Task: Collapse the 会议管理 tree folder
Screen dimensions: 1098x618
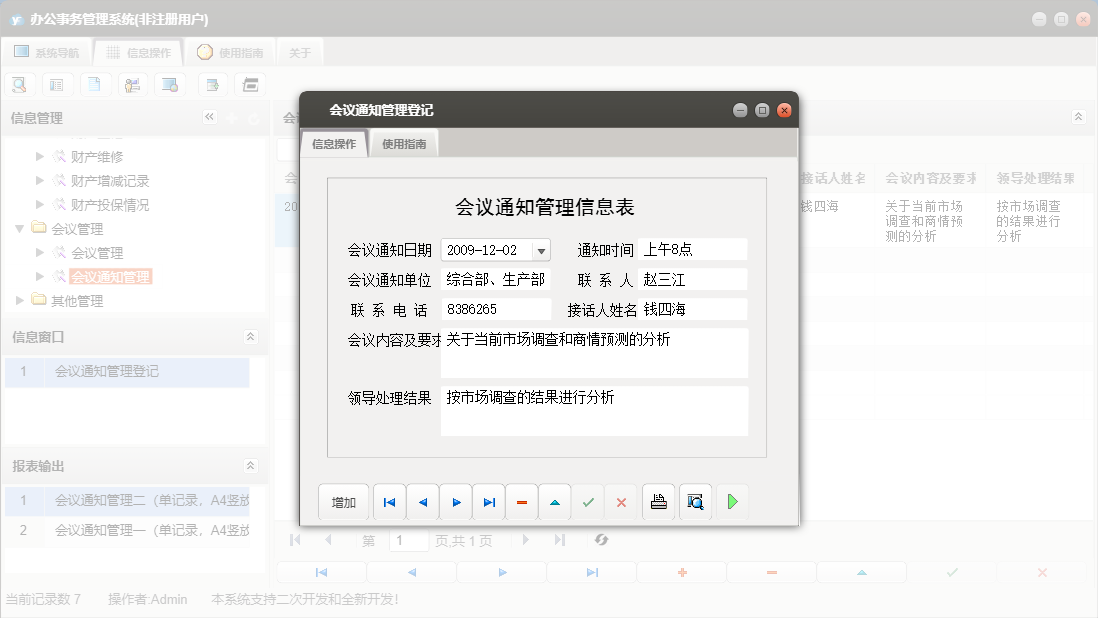Action: pyautogui.click(x=19, y=227)
